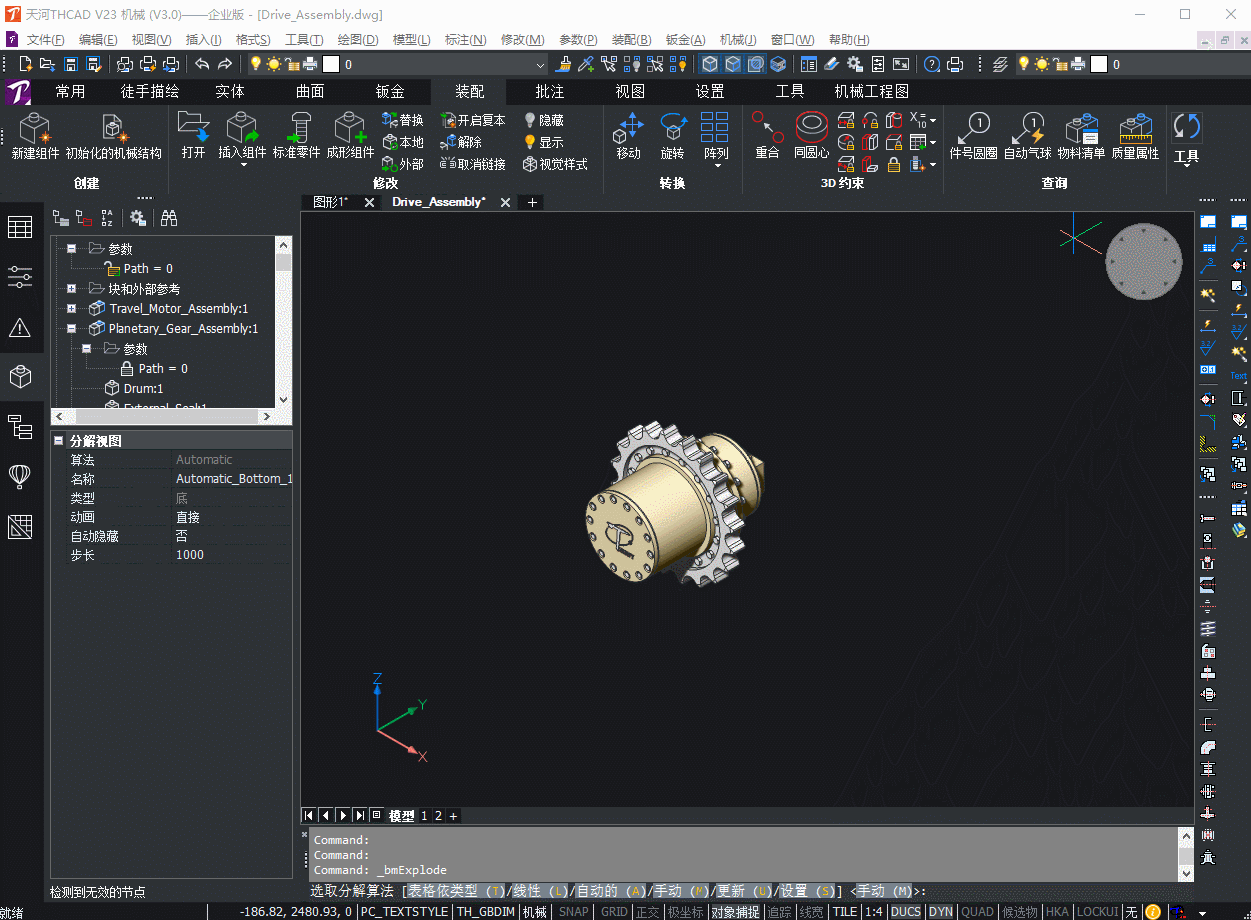Click the 自动气球 auto balloon icon

(x=1027, y=136)
